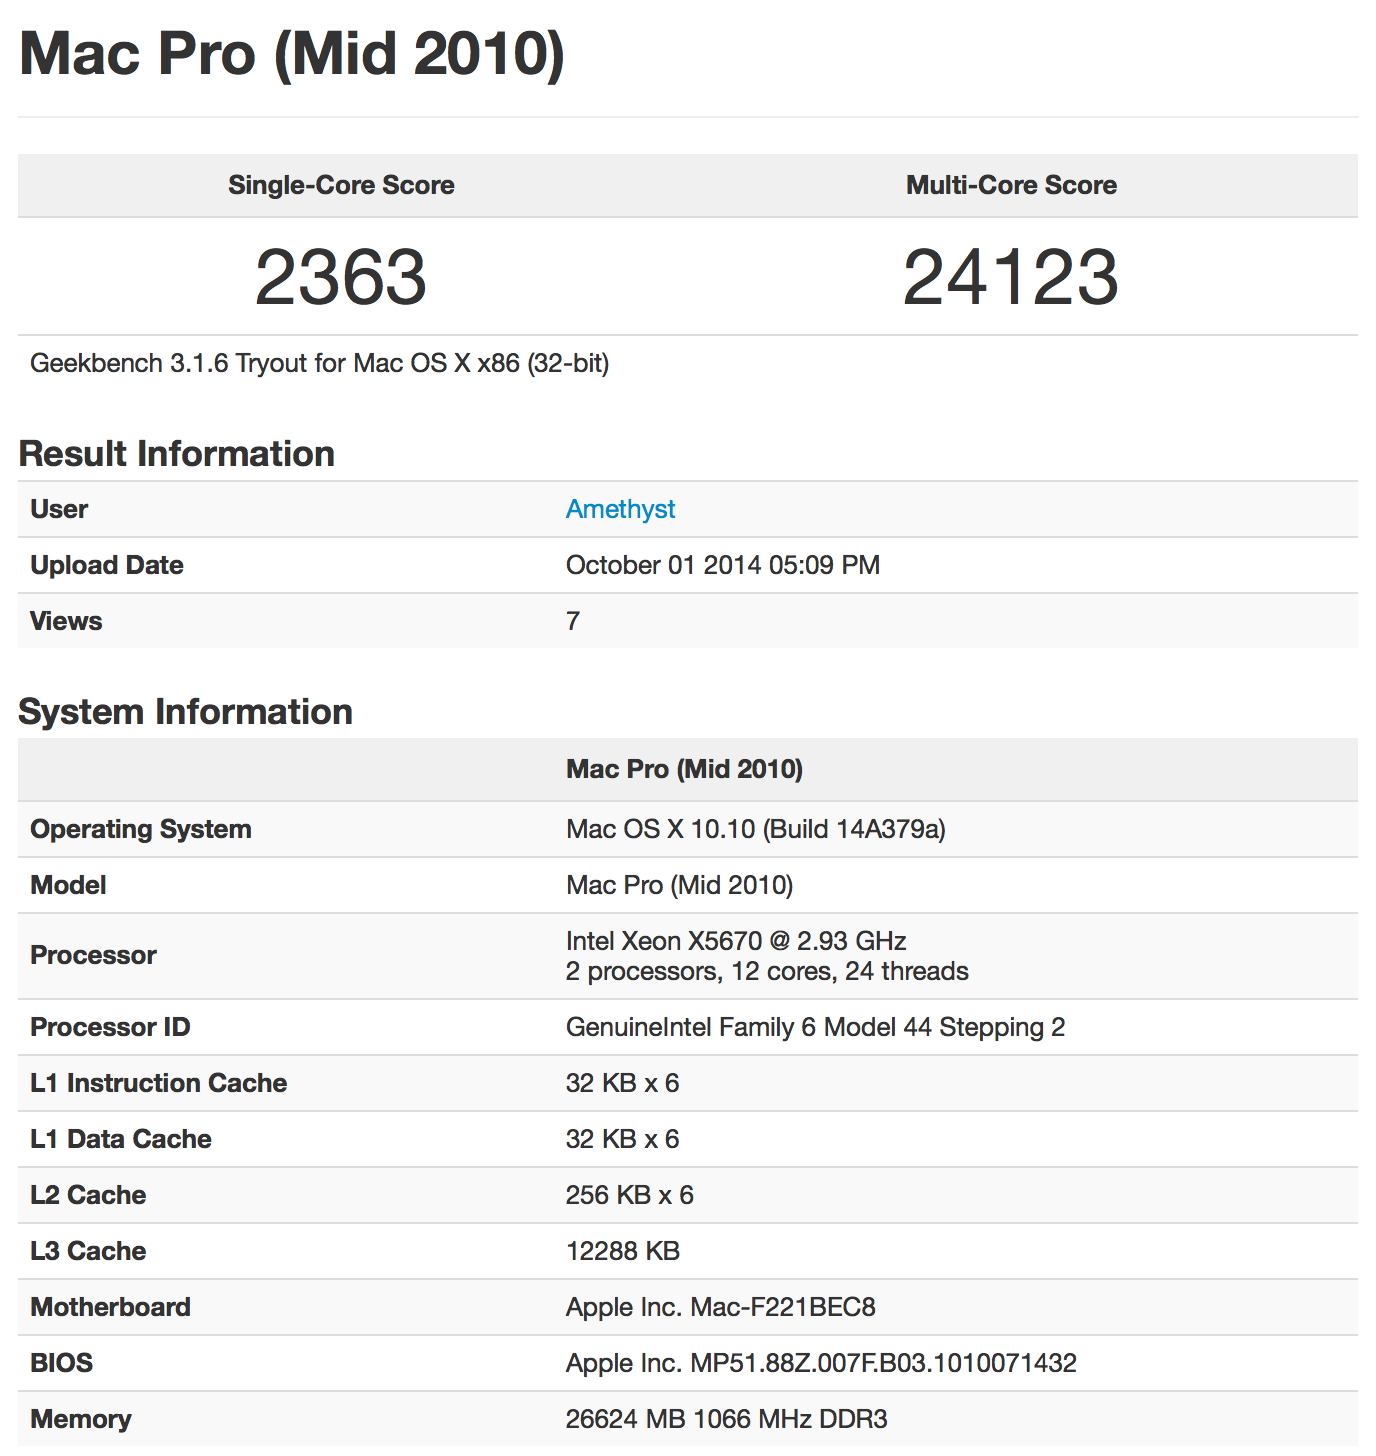Select the Geekbench 3.1.6 Tryout version text

[x=320, y=363]
